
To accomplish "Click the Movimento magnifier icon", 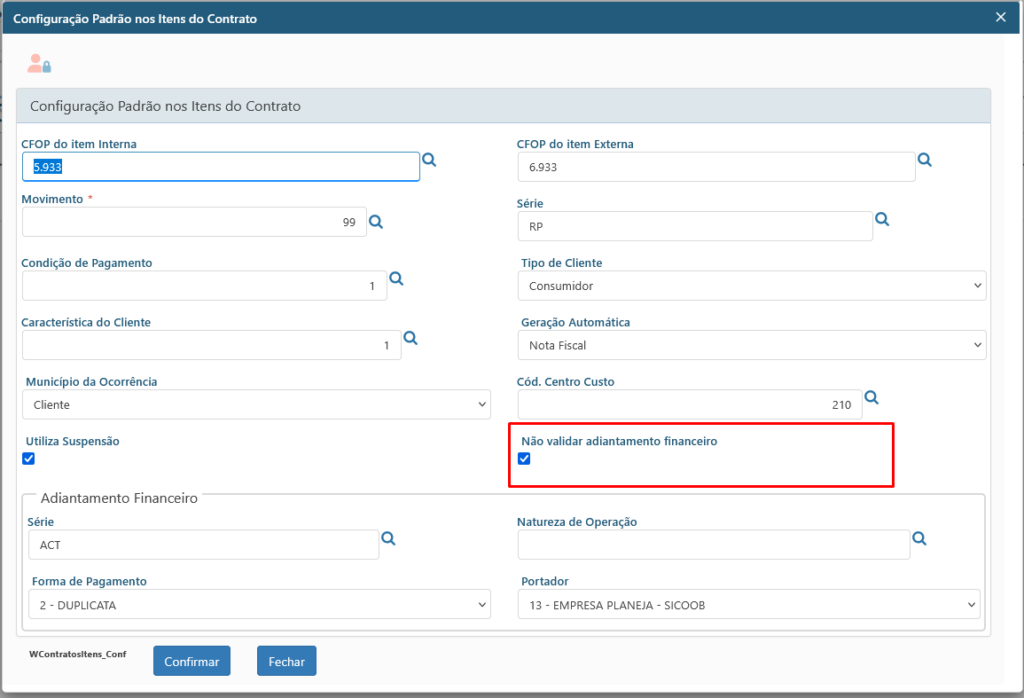I will [x=376, y=222].
